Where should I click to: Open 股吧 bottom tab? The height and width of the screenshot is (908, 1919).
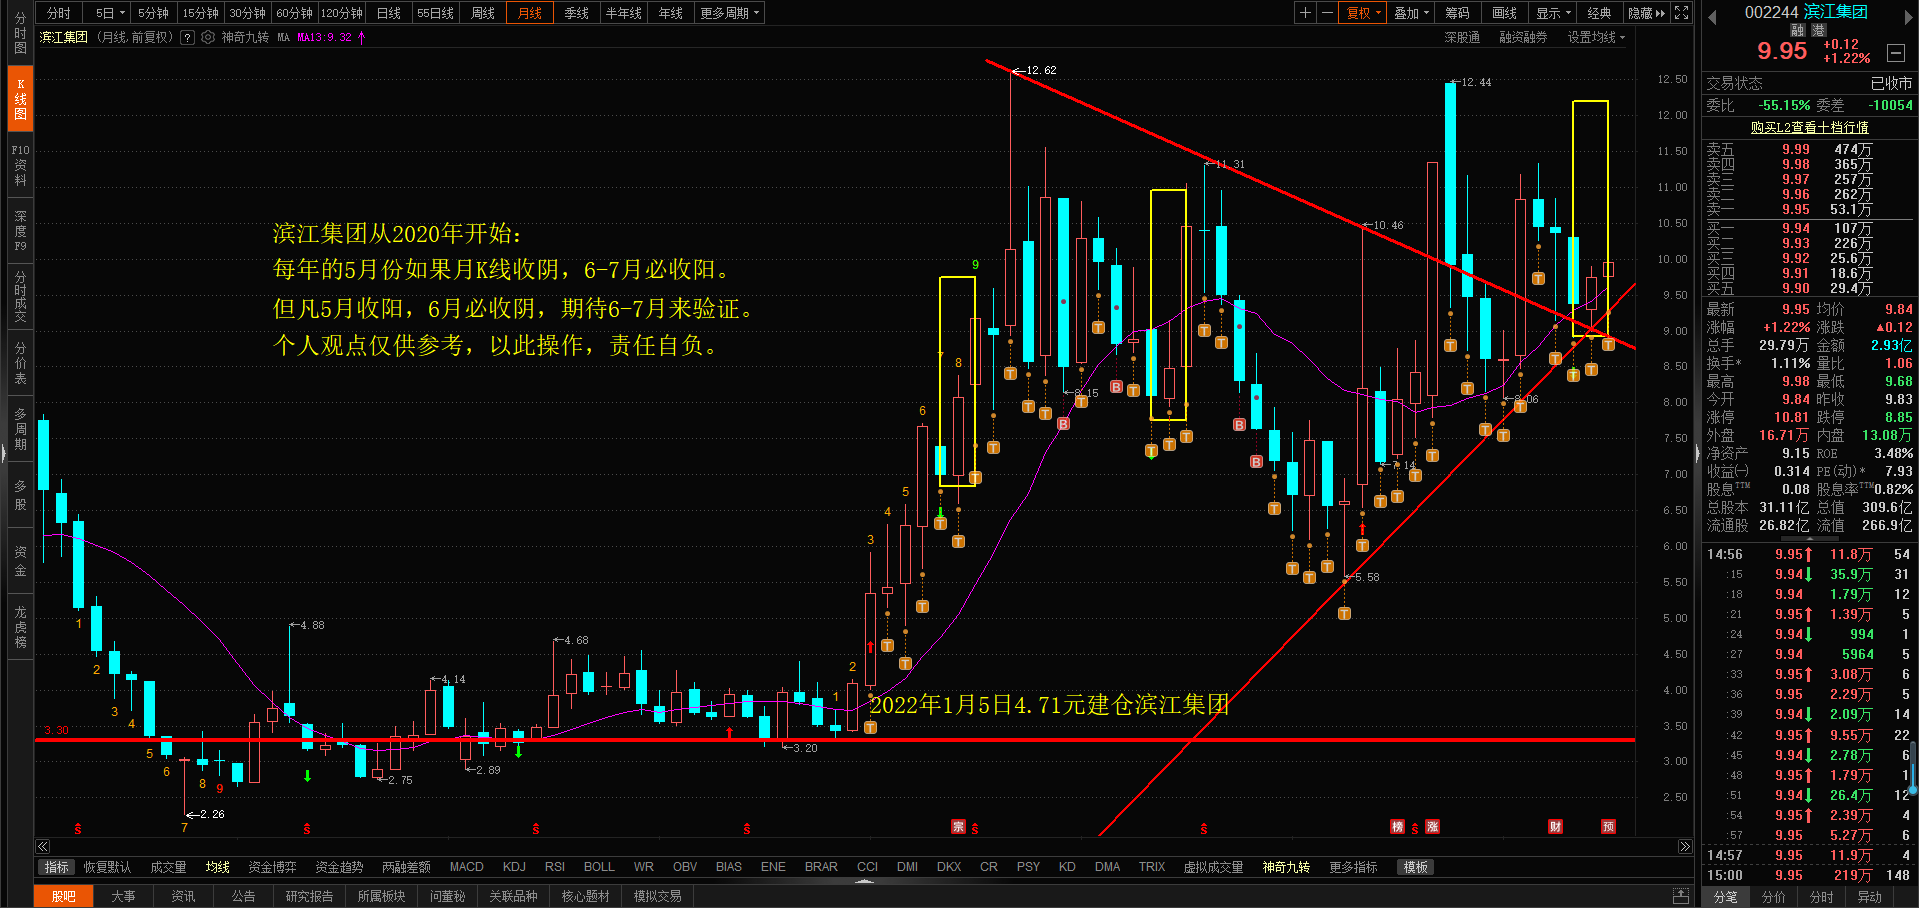click(64, 896)
